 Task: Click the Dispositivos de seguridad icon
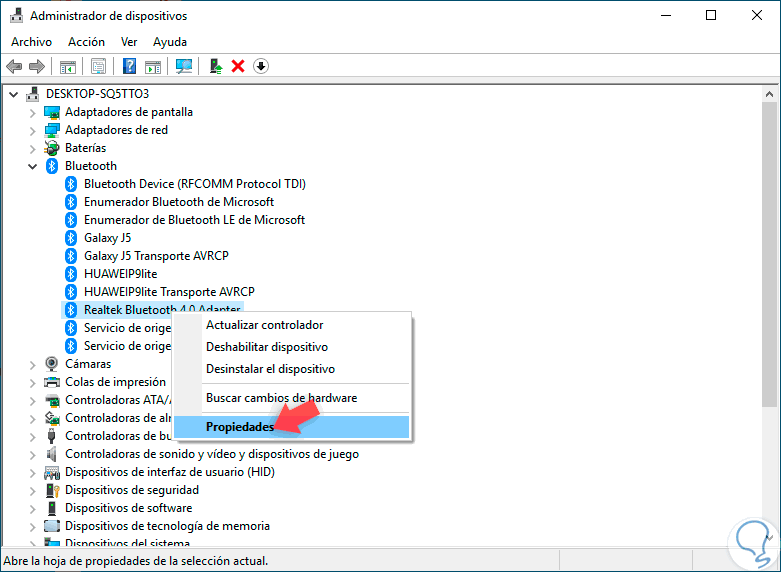pyautogui.click(x=52, y=490)
